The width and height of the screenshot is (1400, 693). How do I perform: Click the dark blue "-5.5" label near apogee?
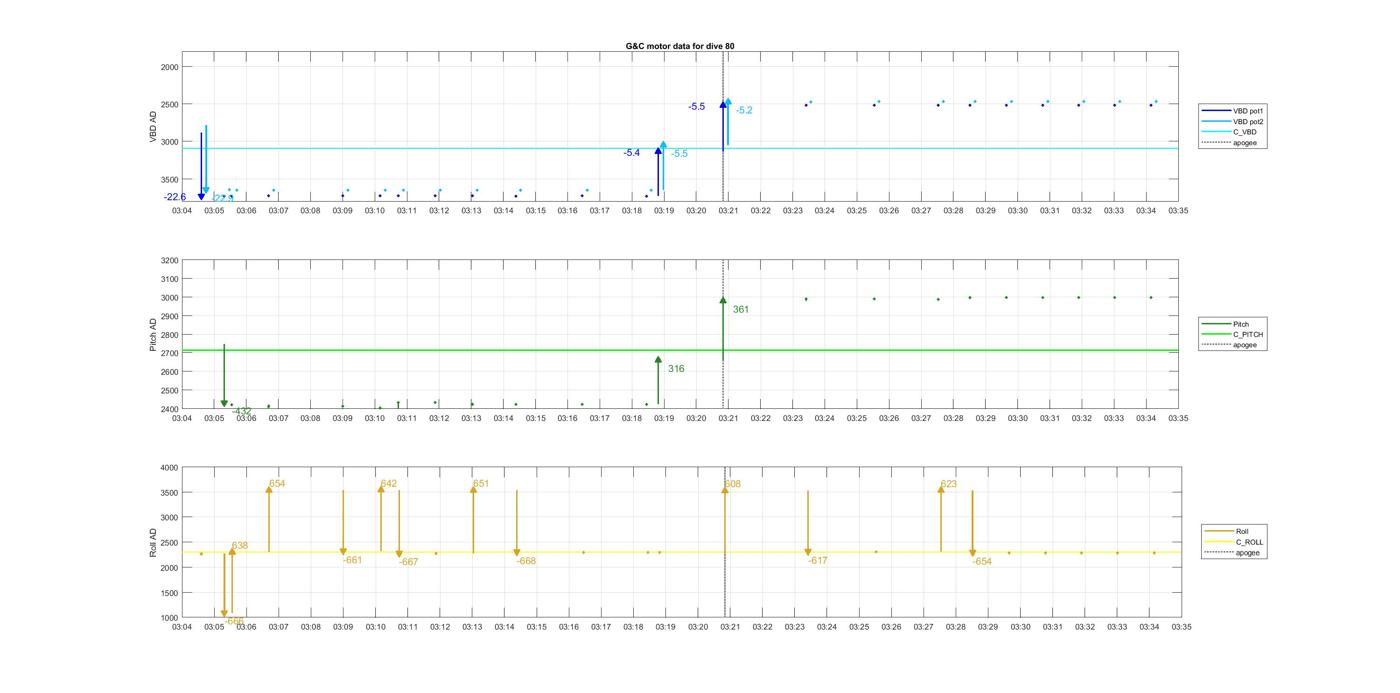(x=697, y=106)
